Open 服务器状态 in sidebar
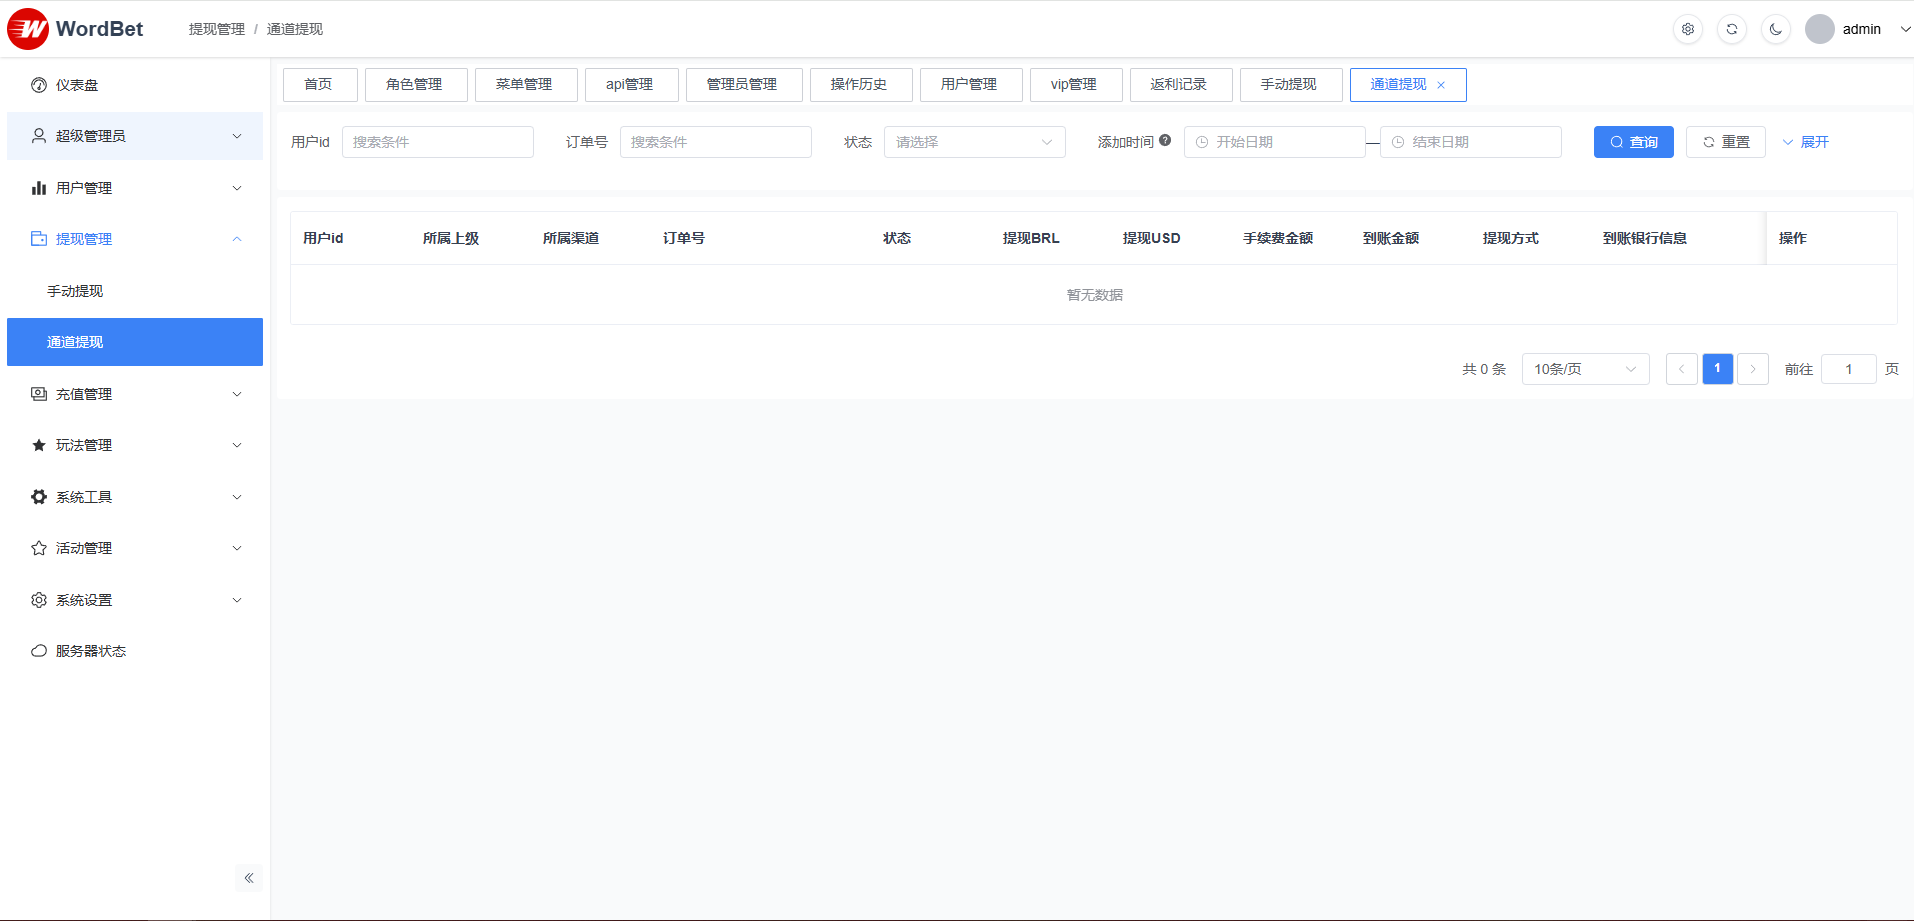The width and height of the screenshot is (1914, 921). 90,651
